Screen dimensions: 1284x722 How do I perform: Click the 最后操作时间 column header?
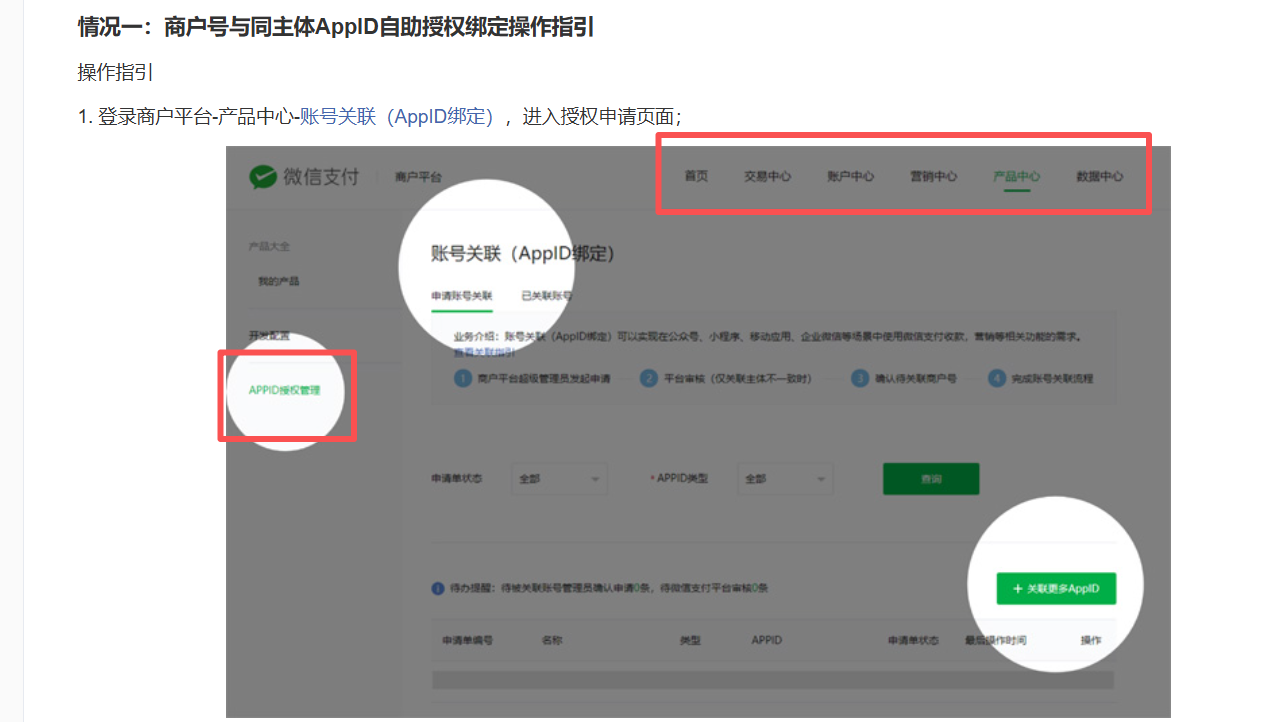(x=995, y=640)
